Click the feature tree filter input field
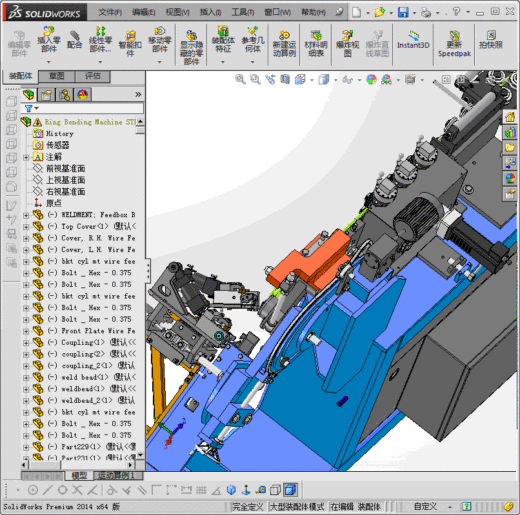The height and width of the screenshot is (515, 520). point(83,108)
